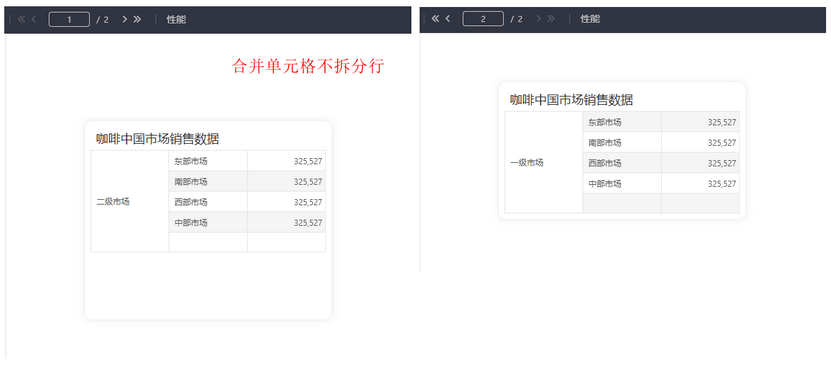Click 南部市场 cell in the right table

(x=622, y=142)
